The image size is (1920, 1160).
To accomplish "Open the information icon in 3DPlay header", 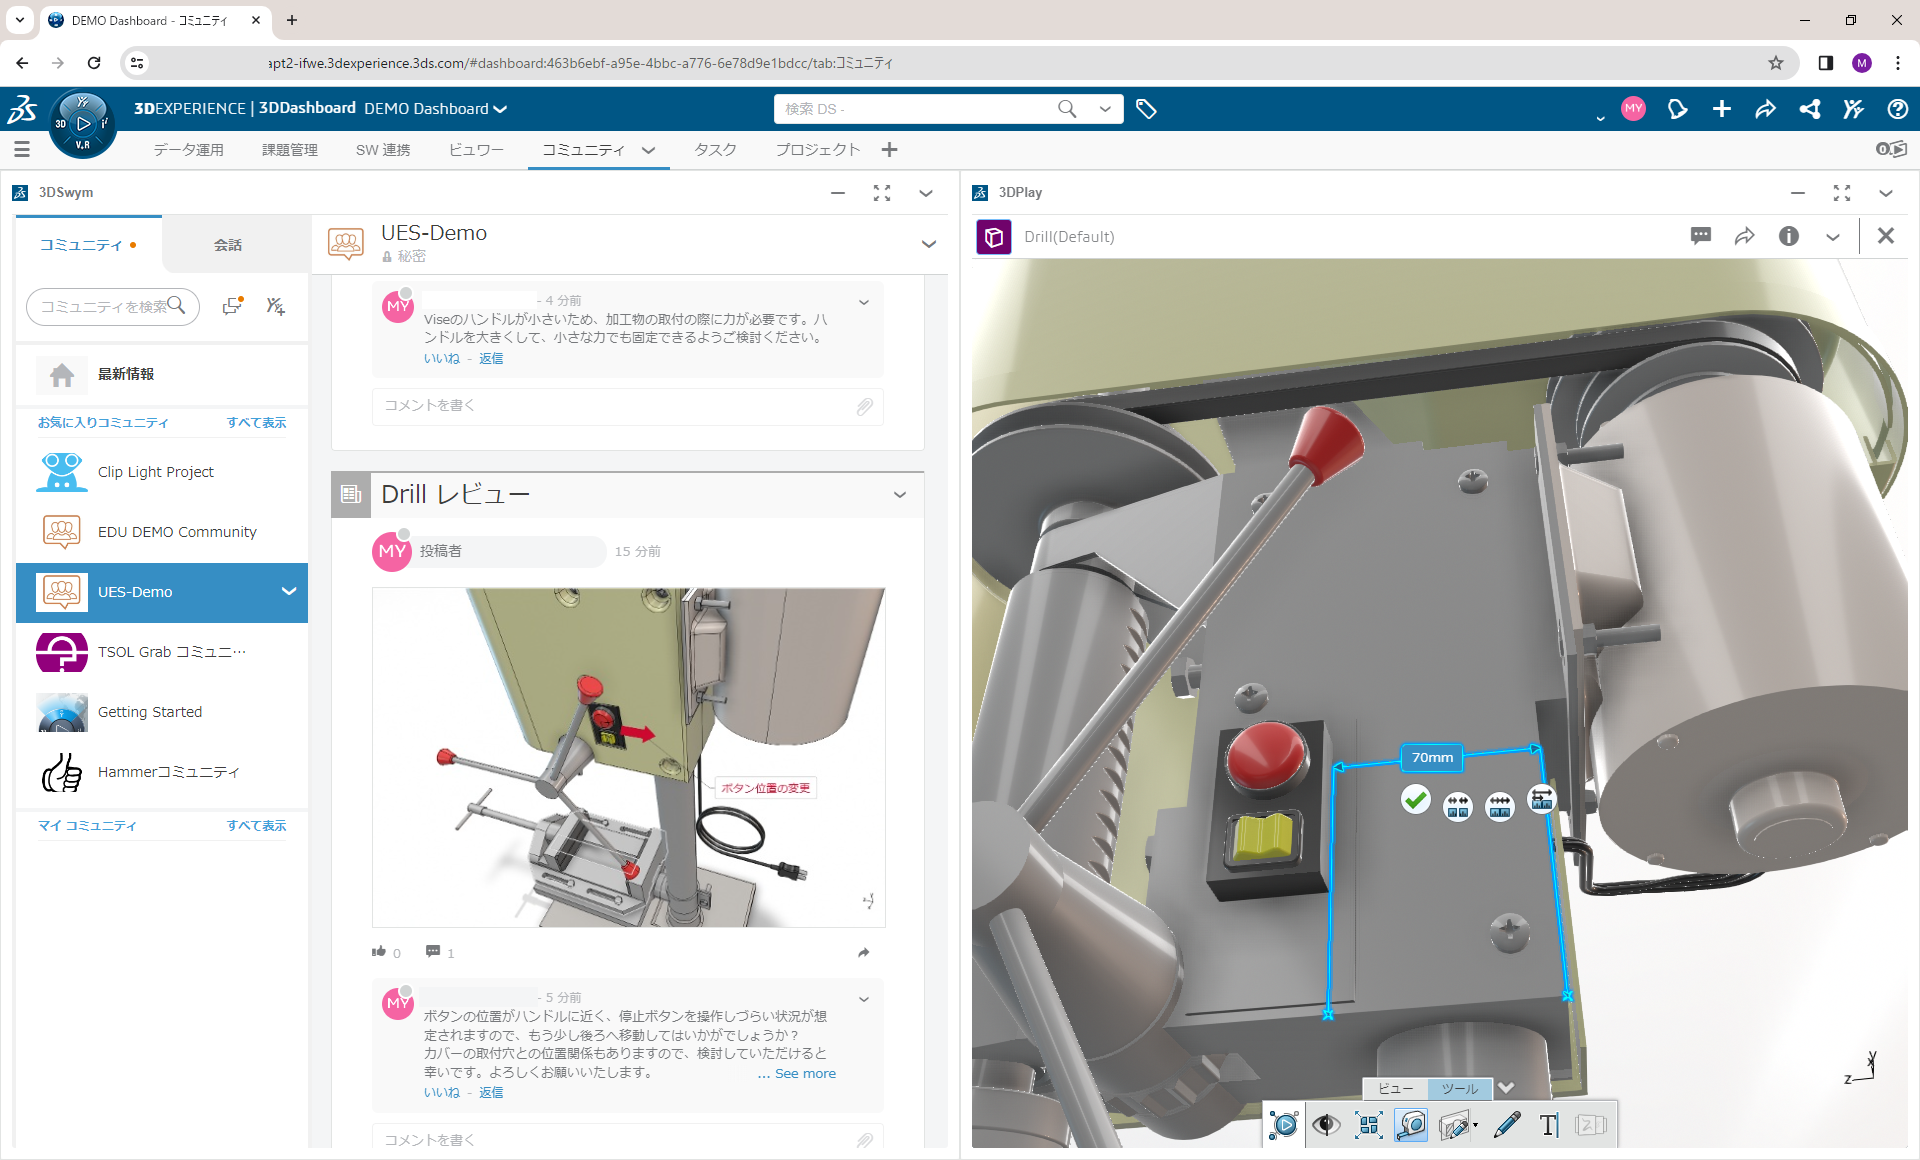I will (x=1788, y=236).
